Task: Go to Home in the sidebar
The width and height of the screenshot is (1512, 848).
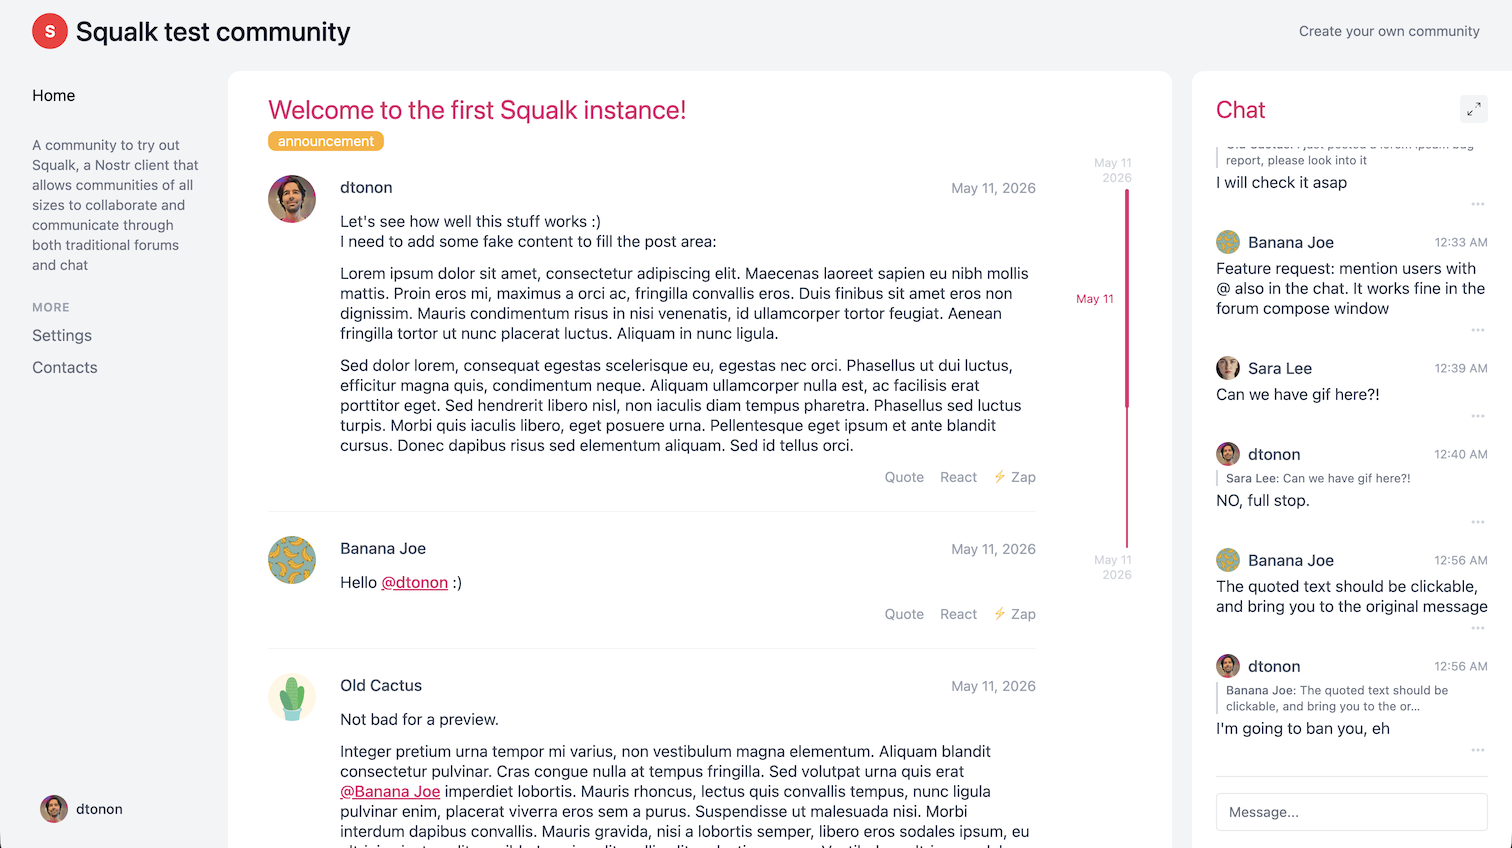Action: click(x=54, y=95)
